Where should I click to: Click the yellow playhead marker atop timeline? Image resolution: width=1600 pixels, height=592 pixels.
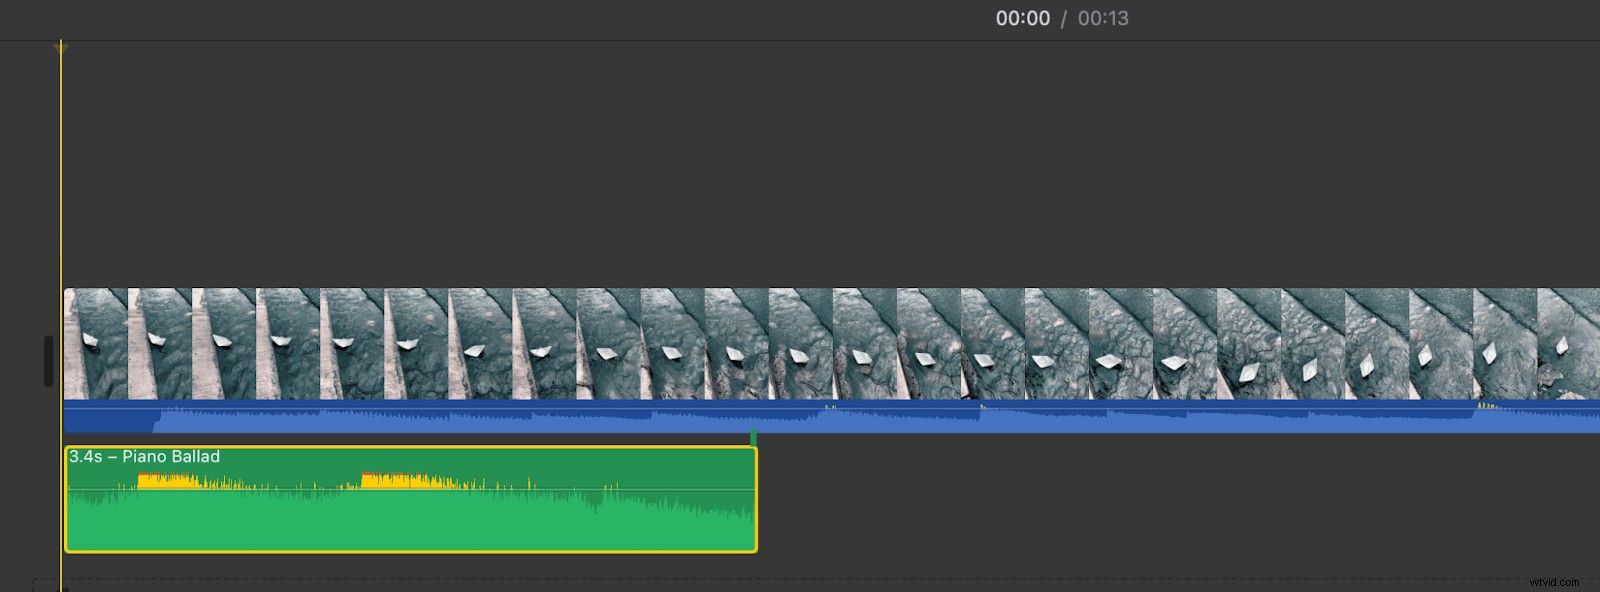coord(61,47)
